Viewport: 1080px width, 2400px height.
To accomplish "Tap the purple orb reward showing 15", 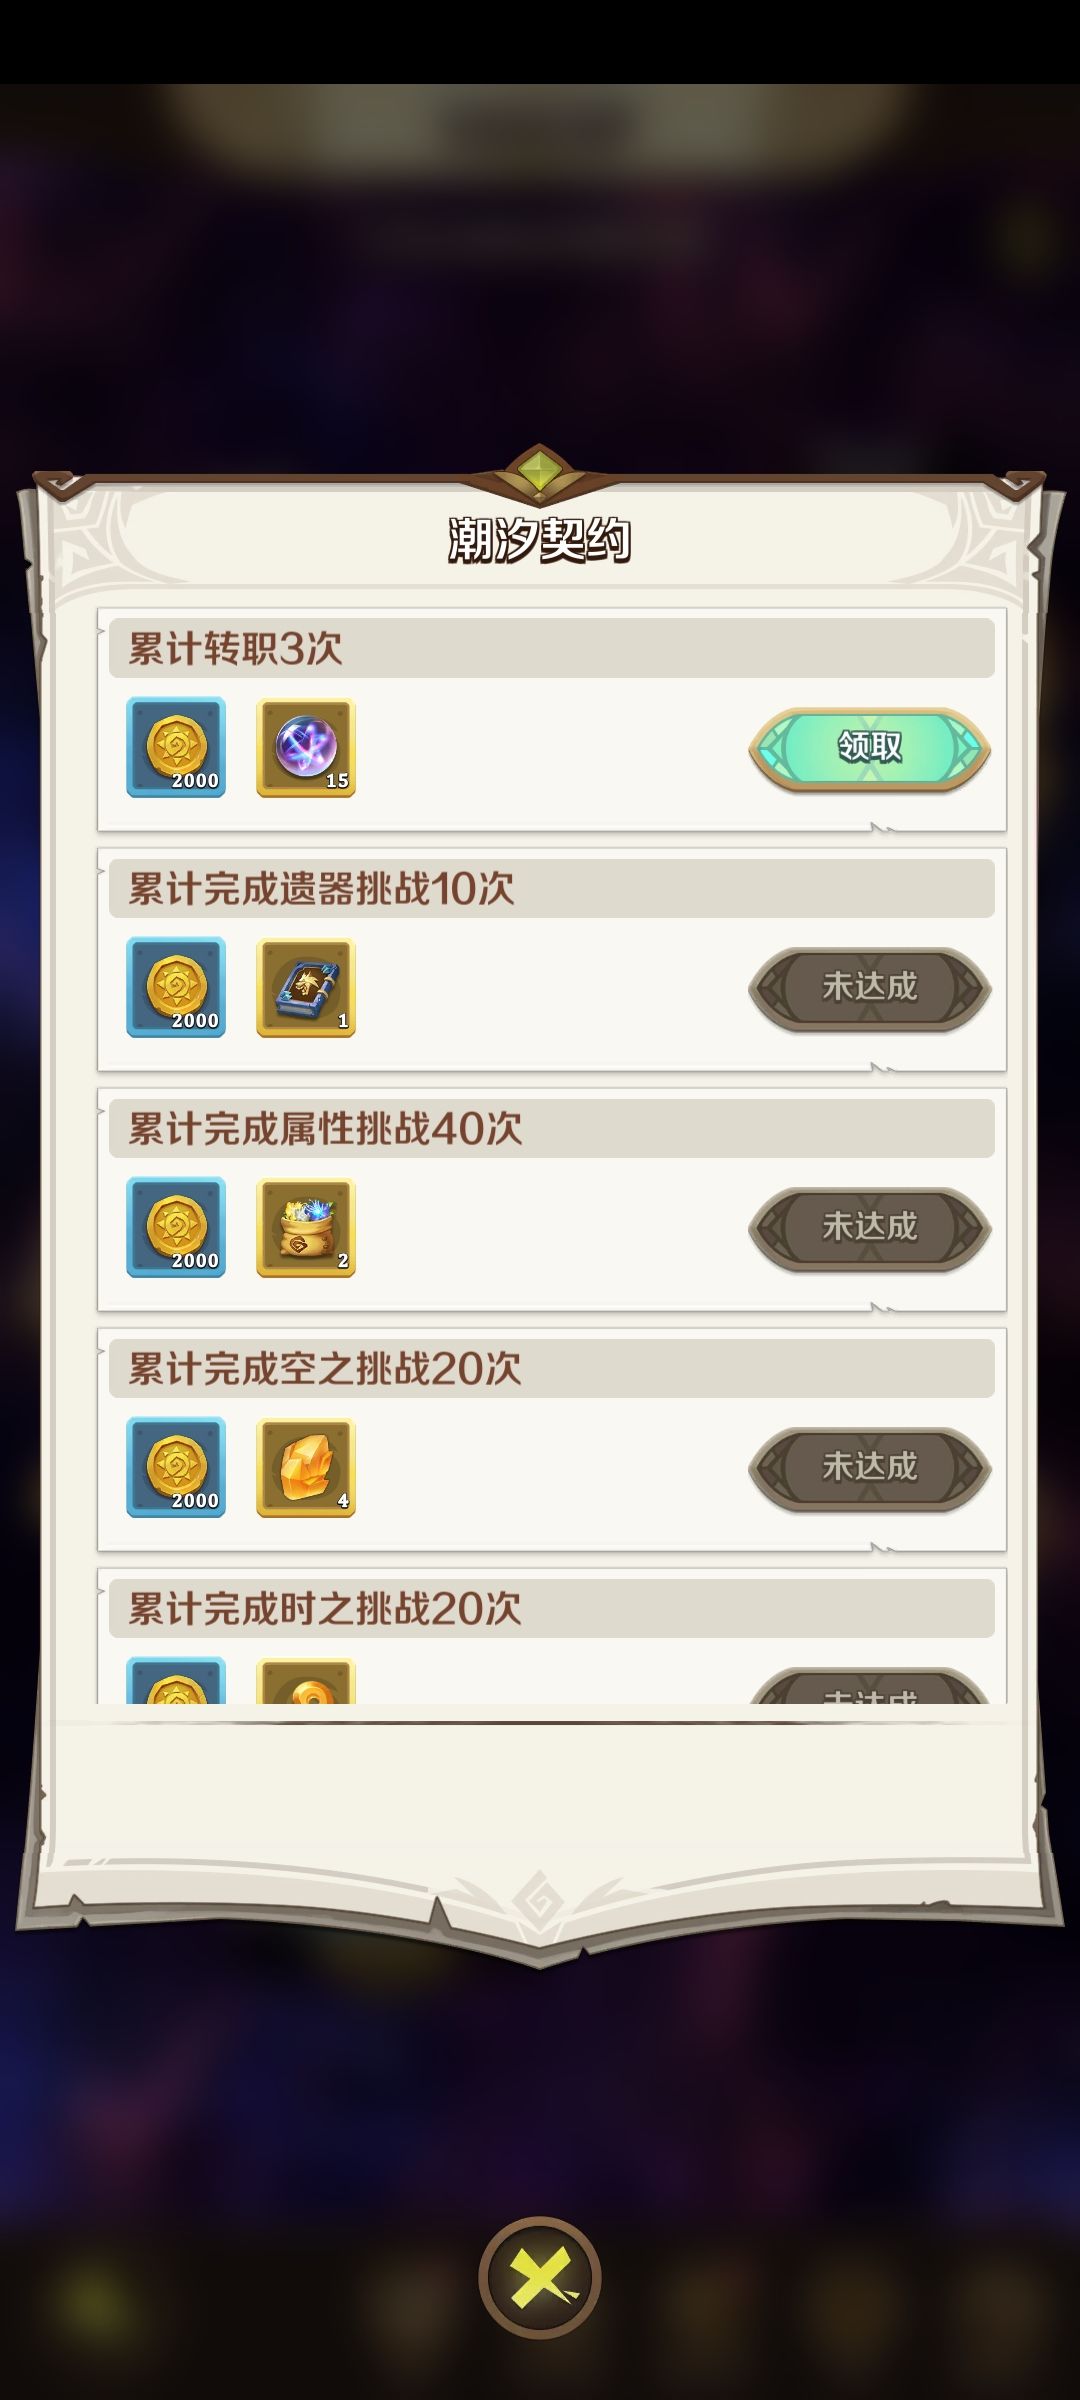I will pos(306,747).
